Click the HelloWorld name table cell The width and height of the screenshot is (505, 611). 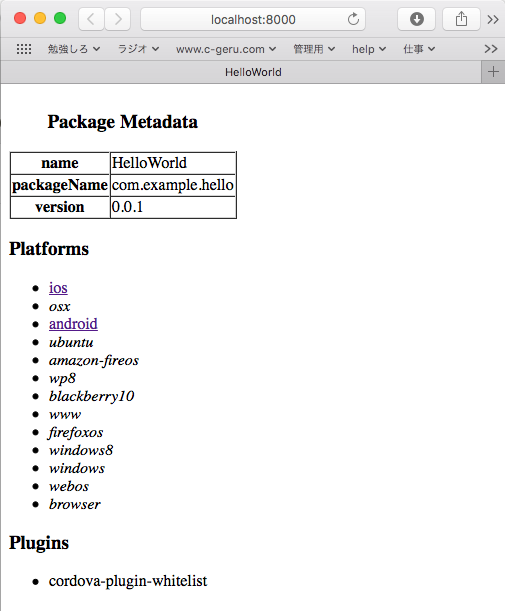[x=173, y=163]
